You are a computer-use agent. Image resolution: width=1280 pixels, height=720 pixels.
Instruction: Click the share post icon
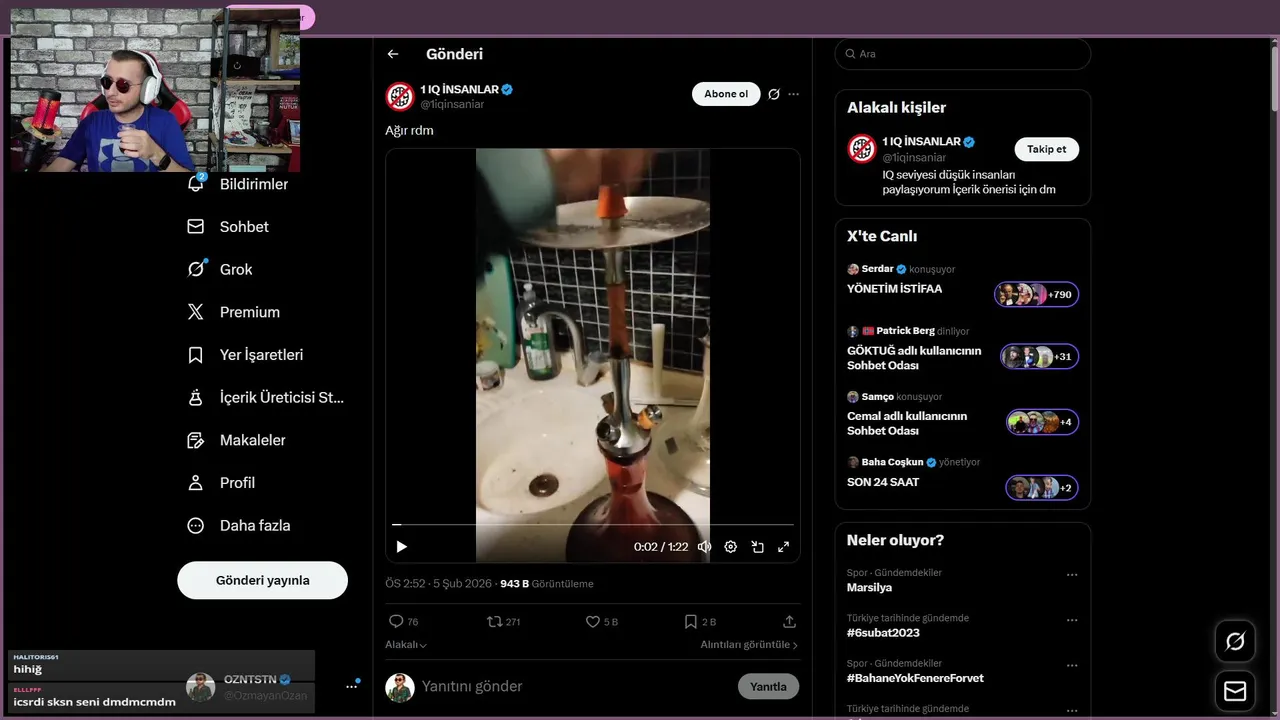789,621
